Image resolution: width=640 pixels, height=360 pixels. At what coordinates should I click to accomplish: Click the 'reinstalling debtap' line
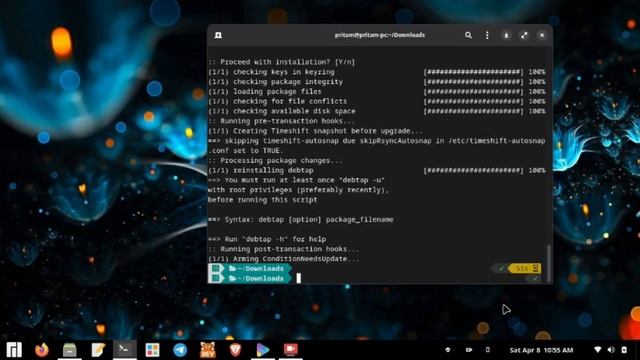261,170
